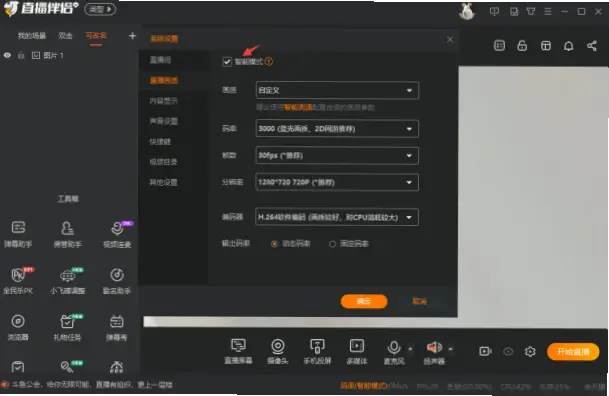Open the 编码器 dropdown showing H.264
609x396 pixels.
click(x=337, y=217)
